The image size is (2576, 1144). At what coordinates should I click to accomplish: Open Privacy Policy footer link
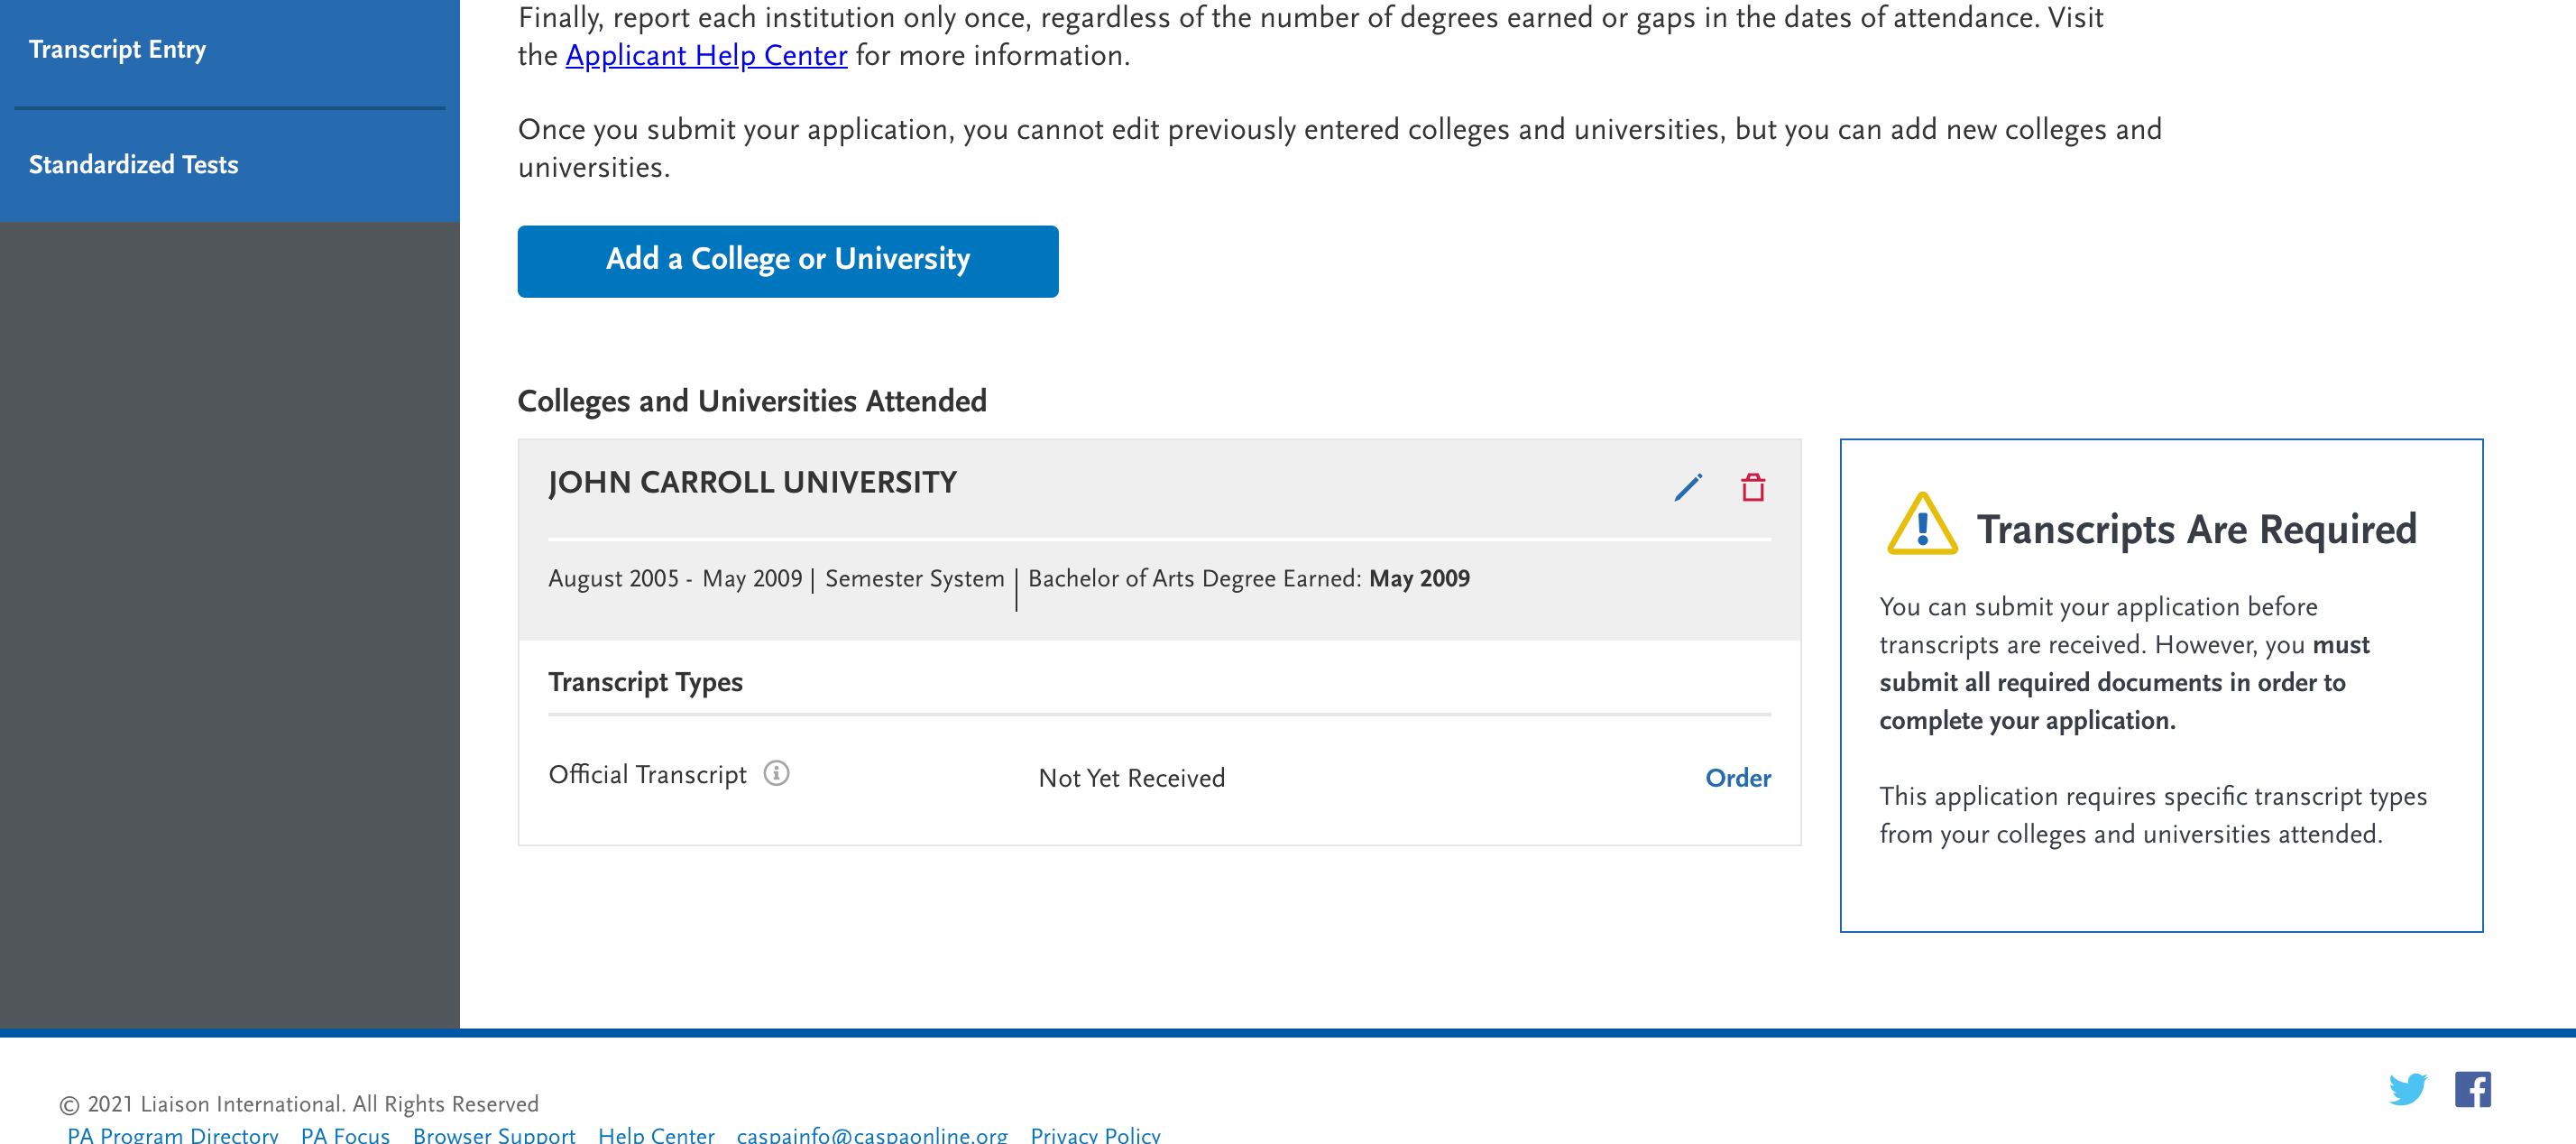tap(1095, 1134)
